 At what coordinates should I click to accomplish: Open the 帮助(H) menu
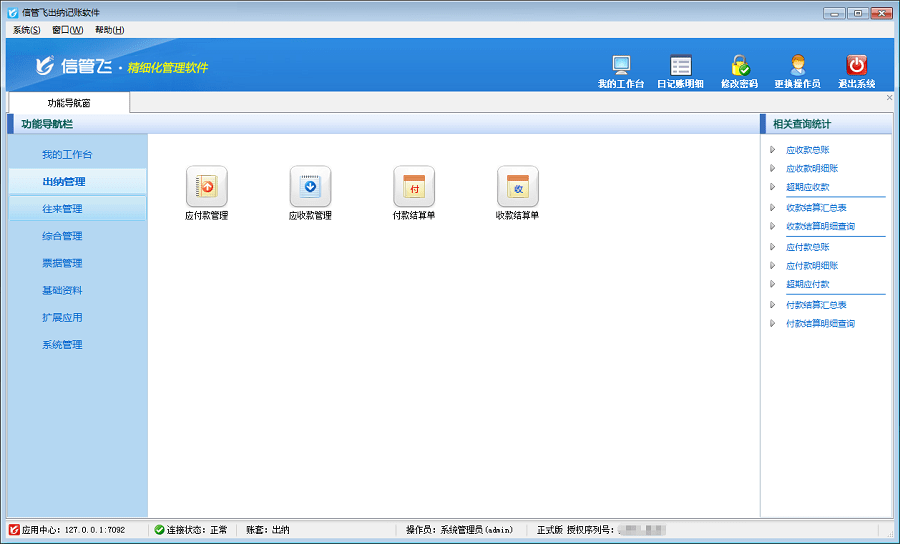click(x=110, y=30)
